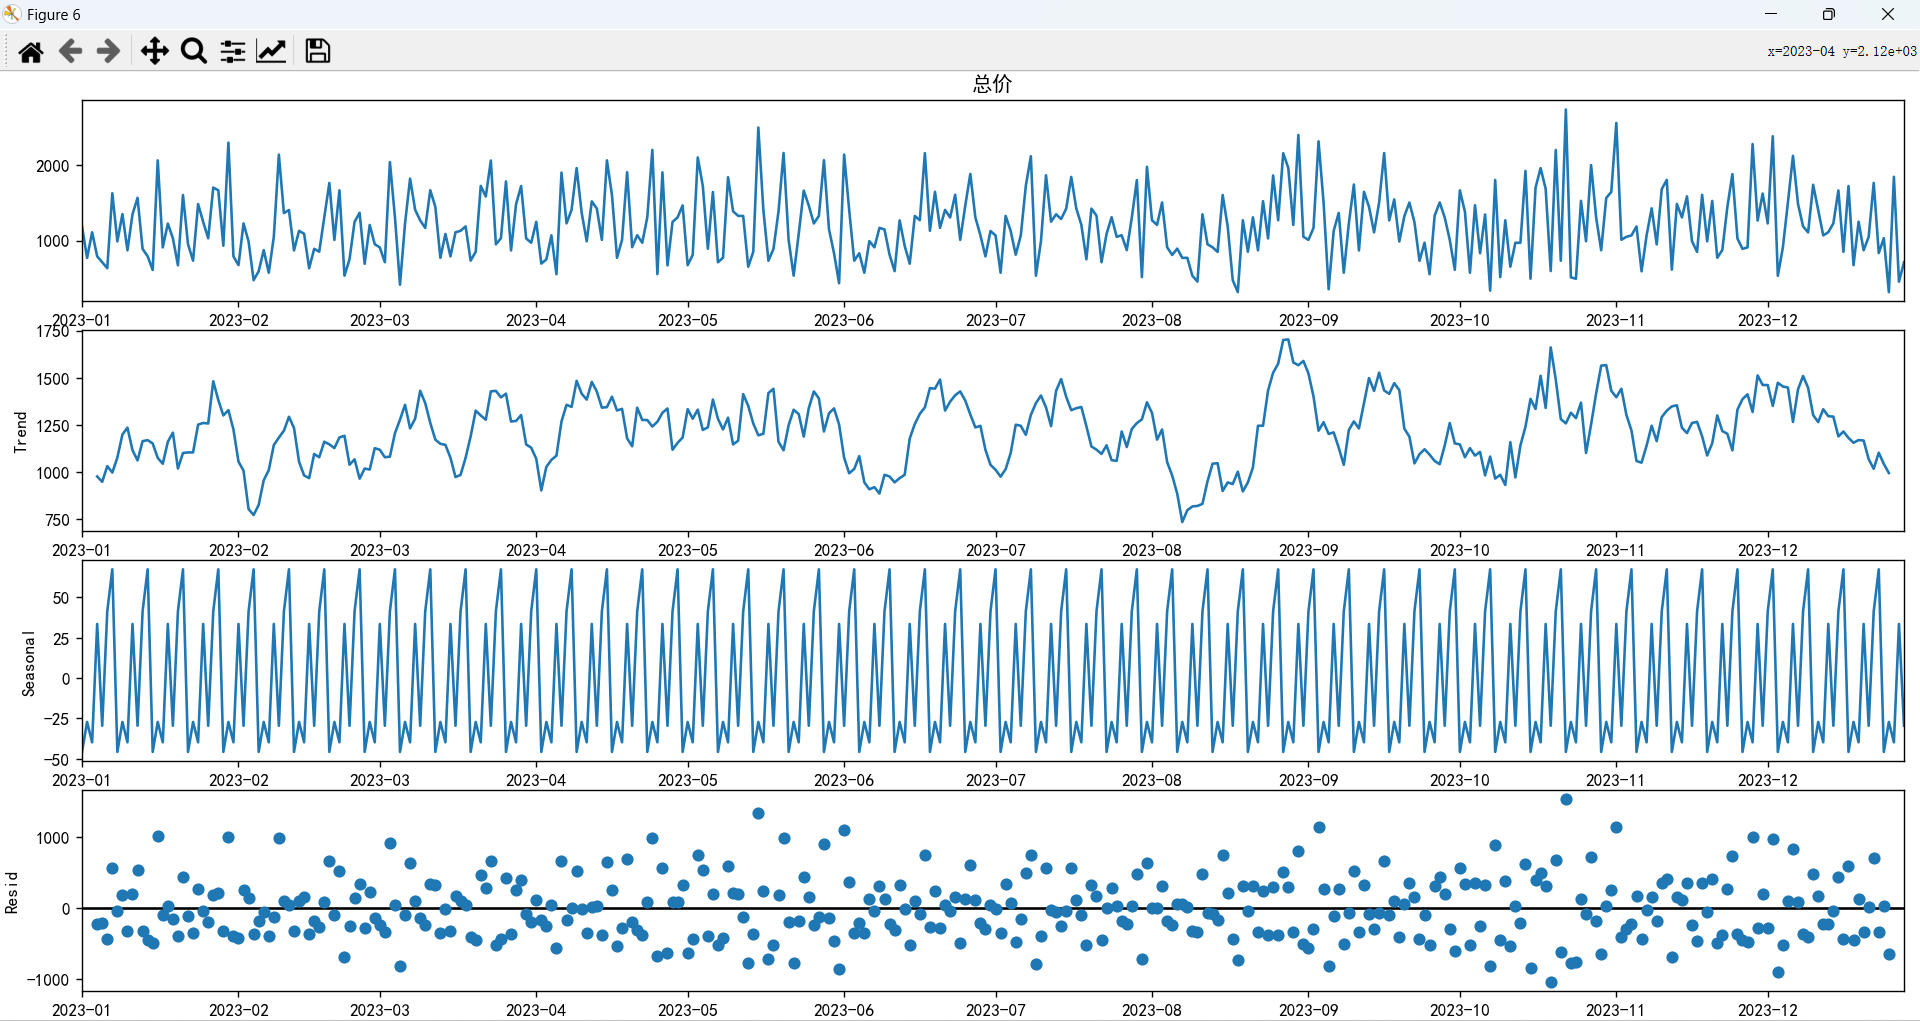The image size is (1920, 1021).
Task: Click the Figure 6 window icon
Action: (12, 14)
